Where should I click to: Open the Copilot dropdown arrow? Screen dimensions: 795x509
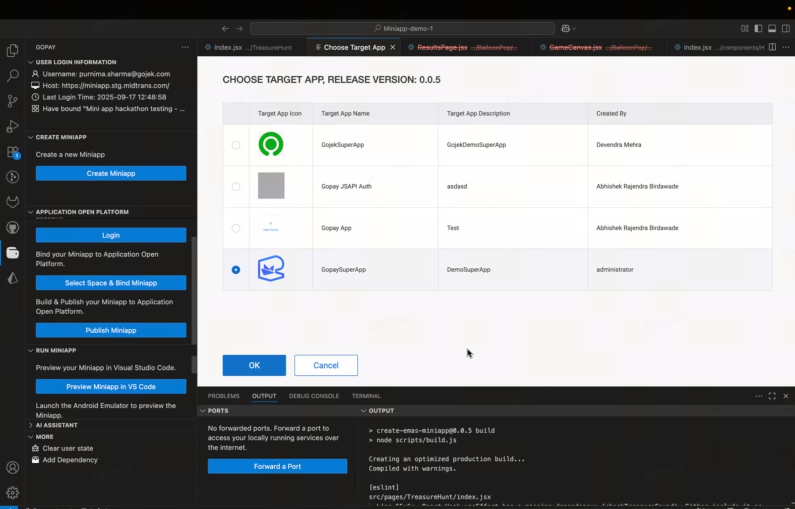(x=574, y=28)
